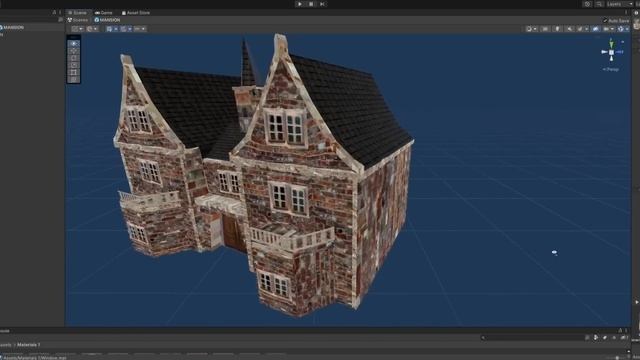Click the Project panel scrollbar up arrow

629,351
